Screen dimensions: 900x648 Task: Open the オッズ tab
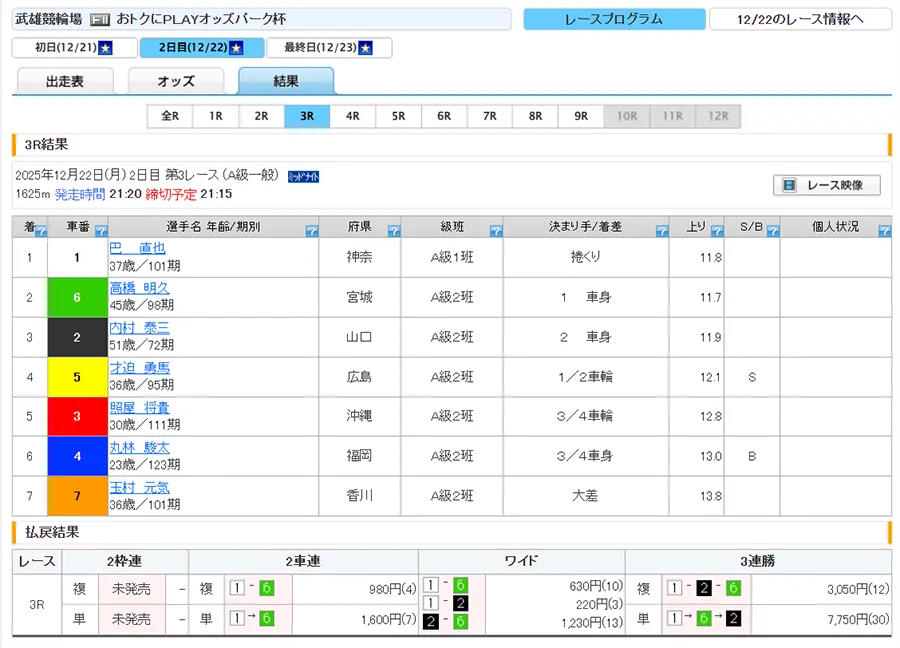coord(176,82)
